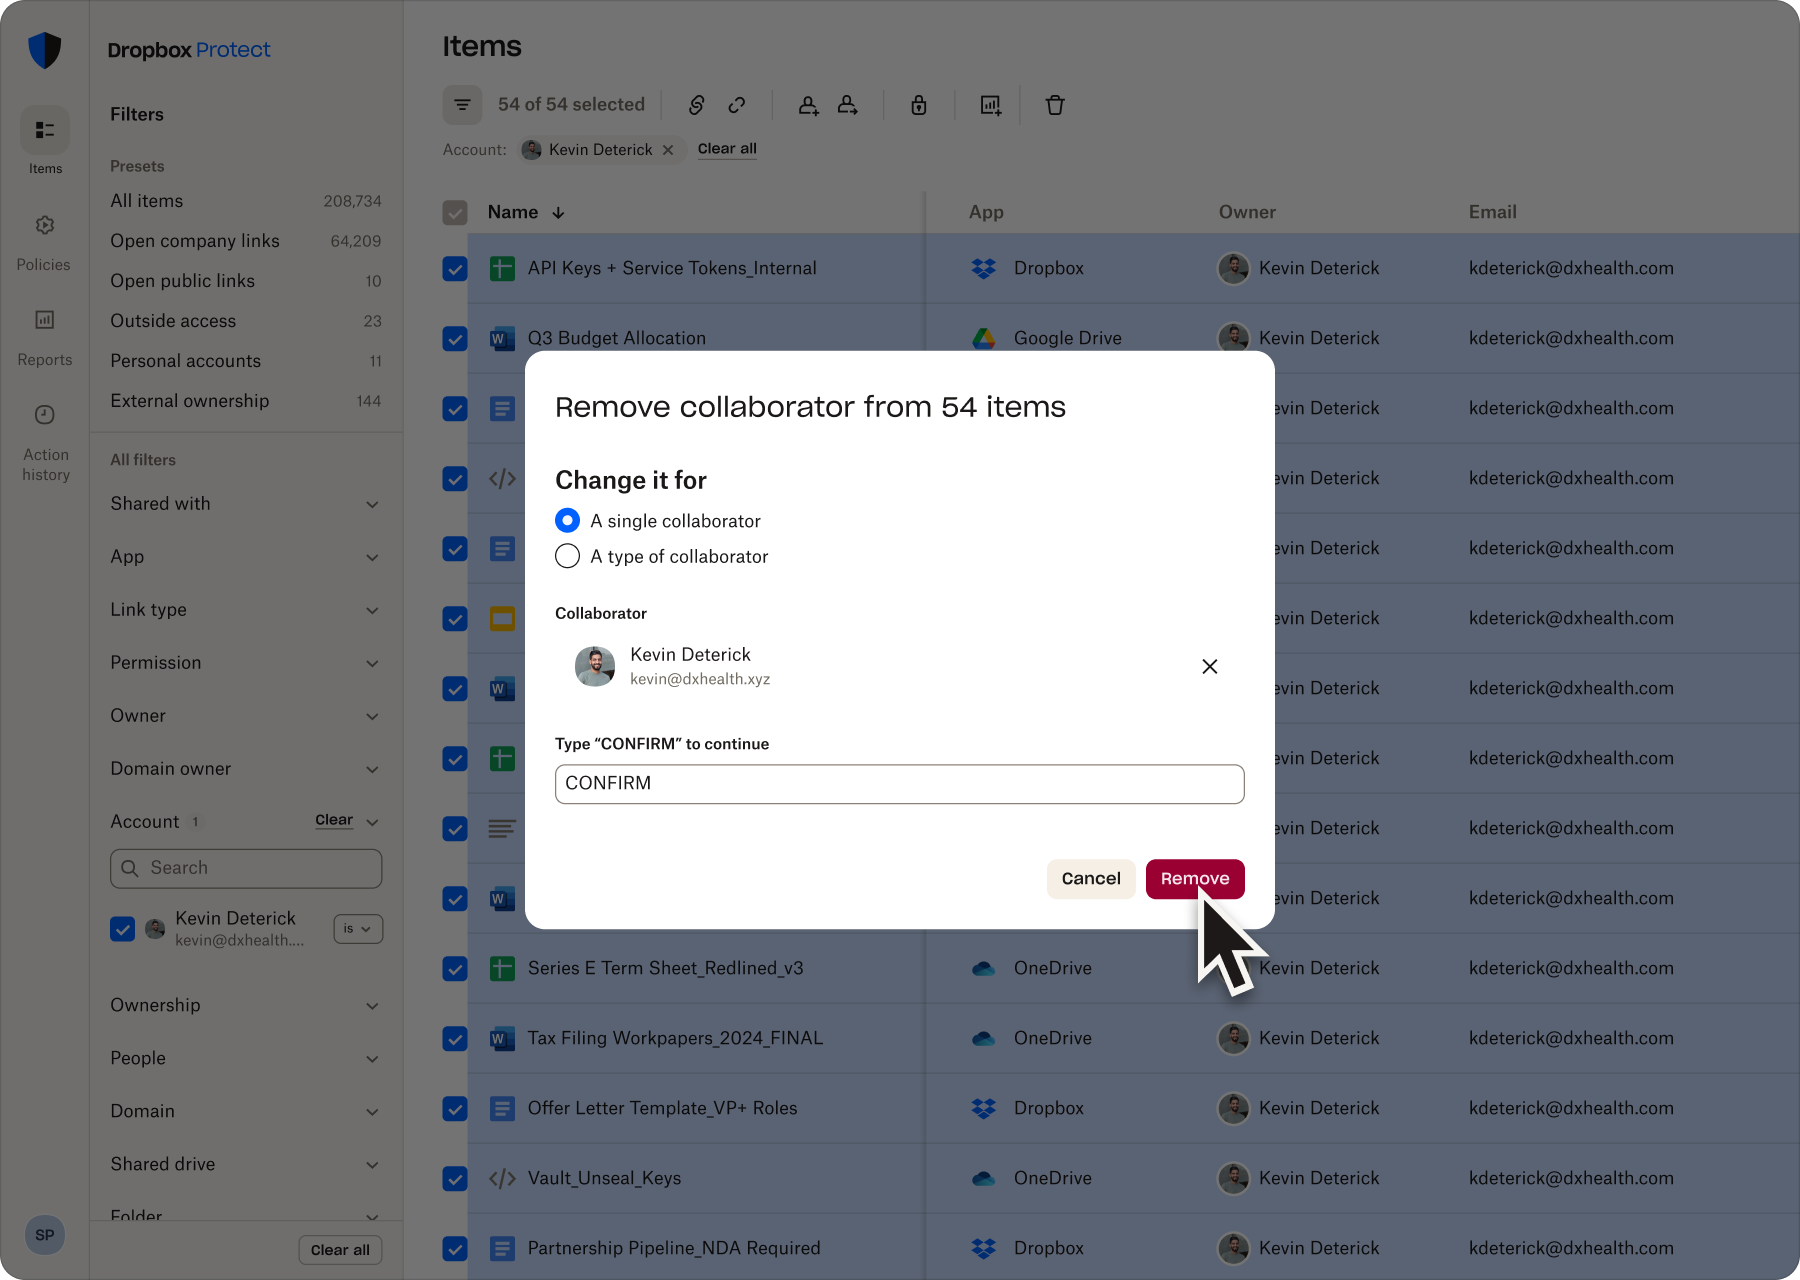
Task: Select the External ownership preset
Action: point(245,401)
